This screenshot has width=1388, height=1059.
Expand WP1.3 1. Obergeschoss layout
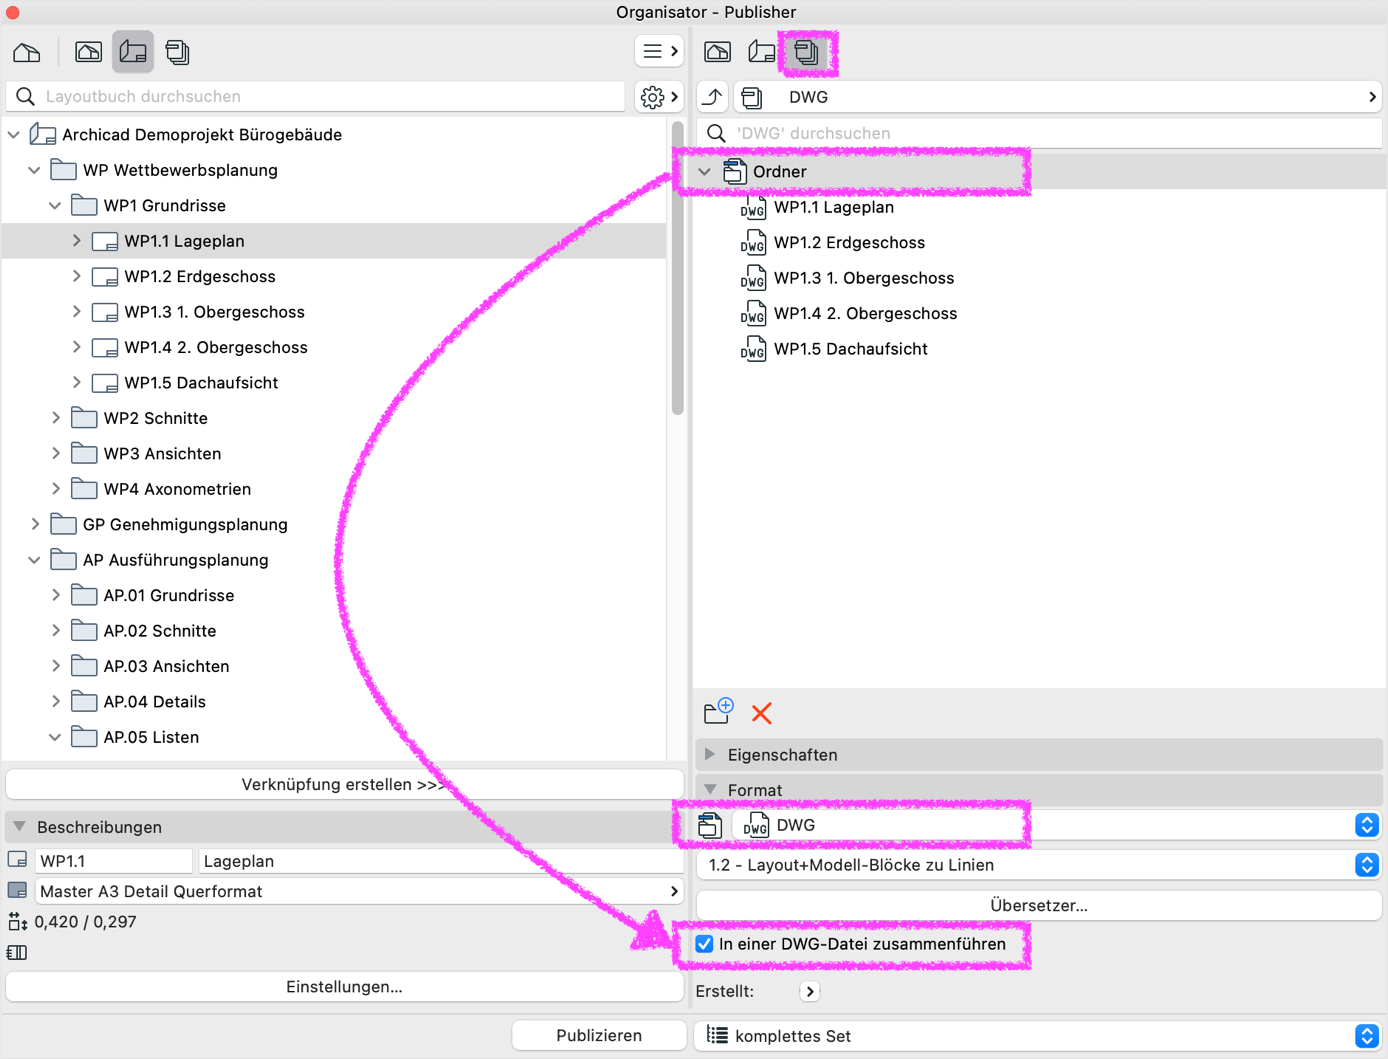click(x=77, y=312)
